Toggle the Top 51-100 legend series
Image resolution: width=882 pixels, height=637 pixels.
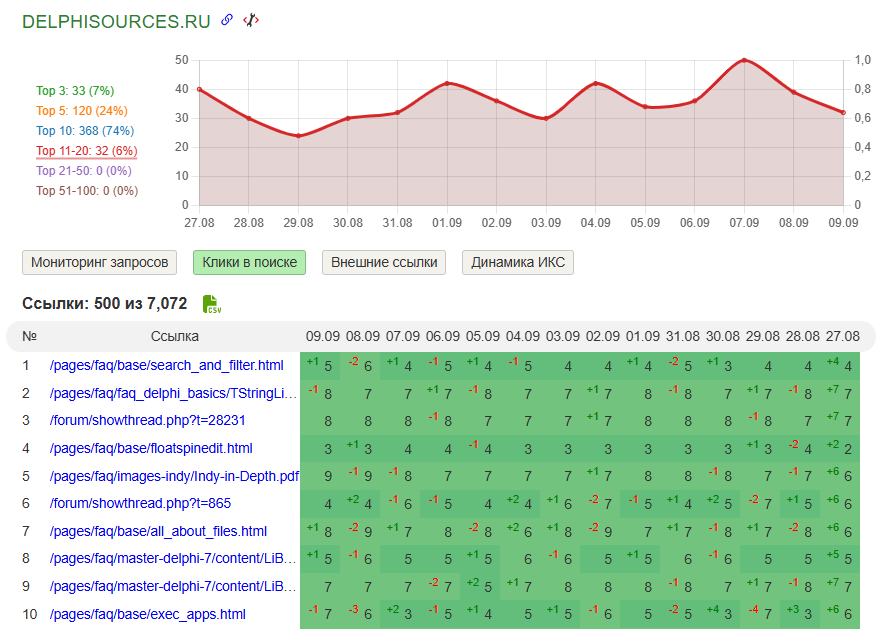87,191
